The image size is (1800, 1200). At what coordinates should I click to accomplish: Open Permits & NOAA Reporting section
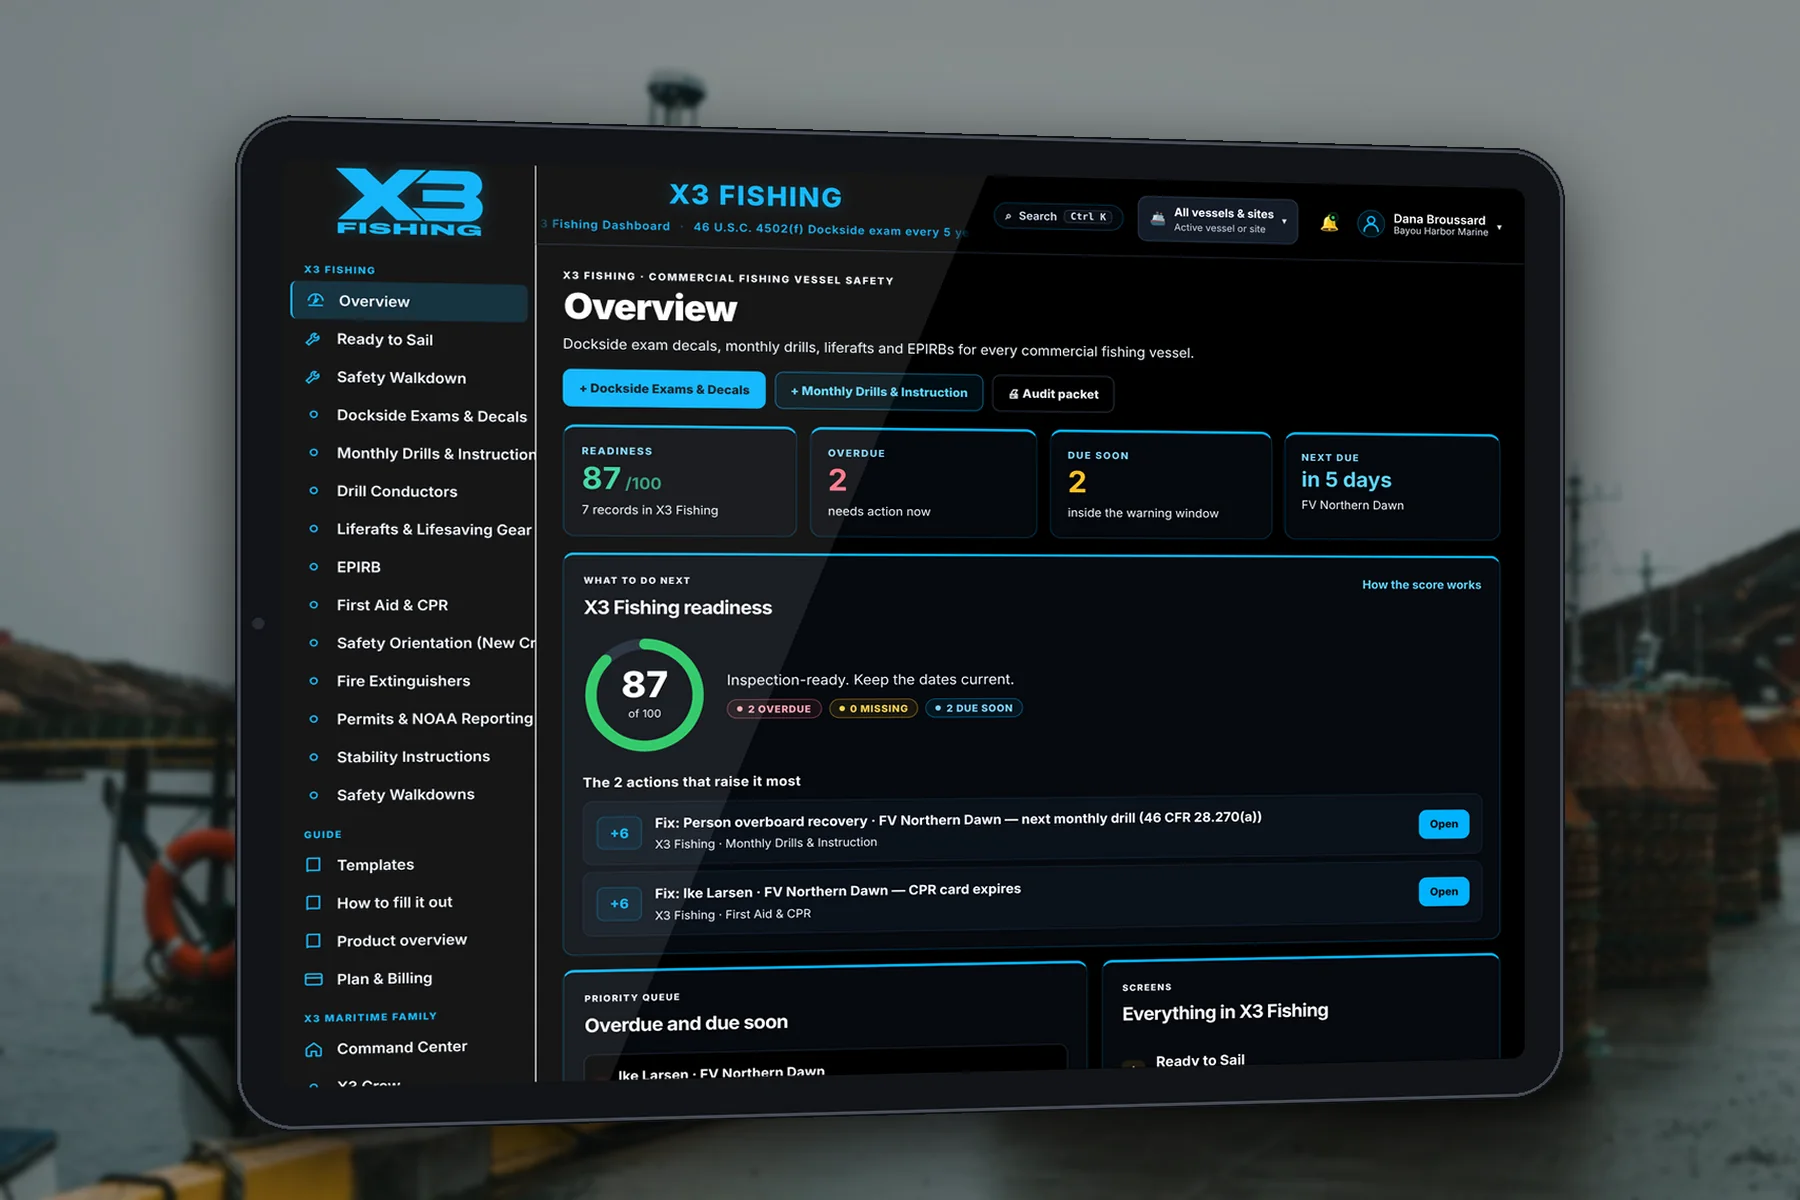[x=435, y=719]
